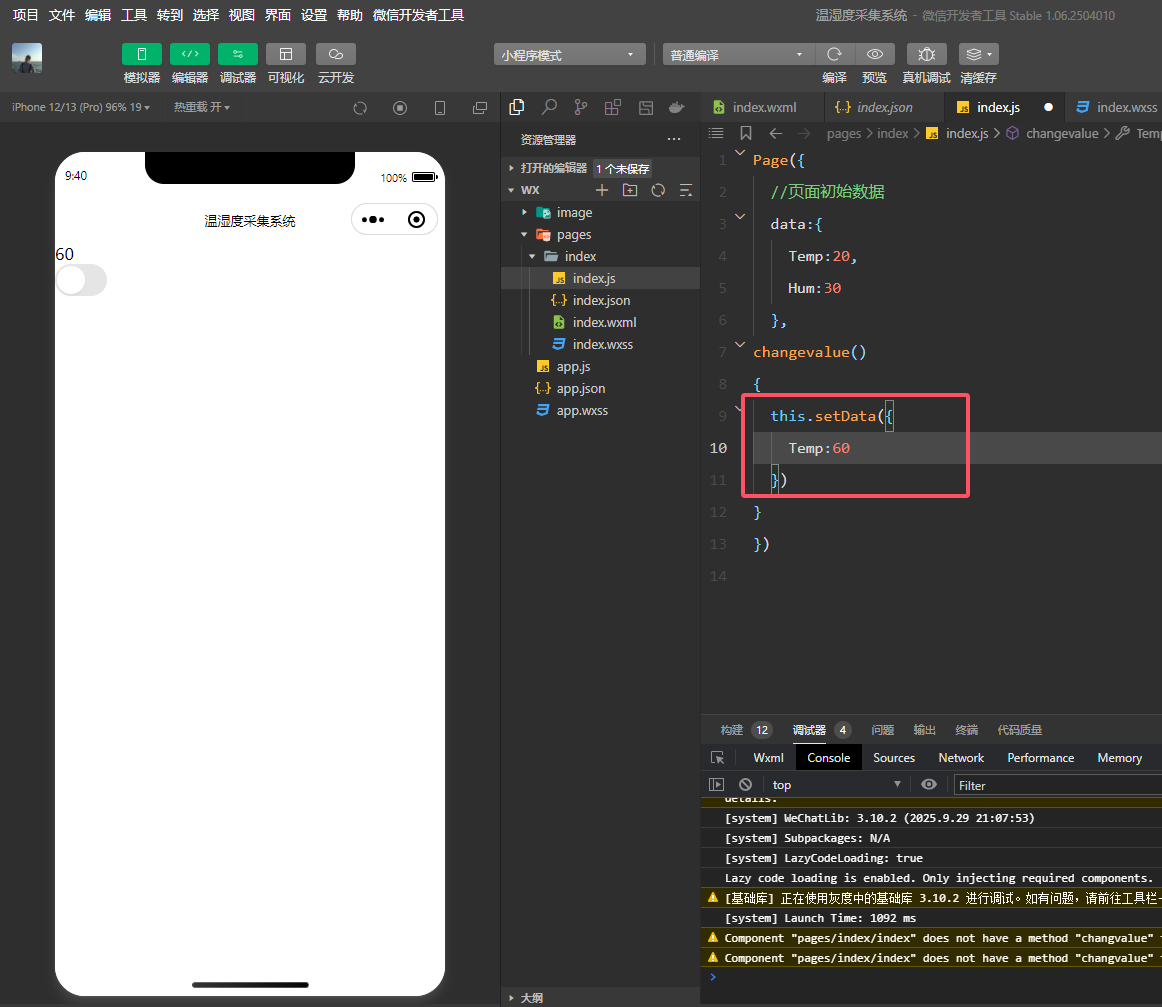
Task: Toggle console live expression eye icon
Action: 929,785
